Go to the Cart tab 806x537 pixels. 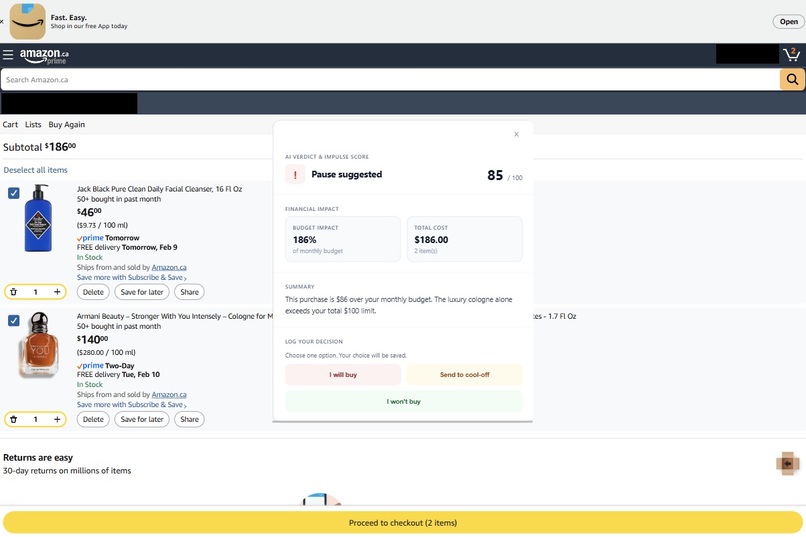10,124
